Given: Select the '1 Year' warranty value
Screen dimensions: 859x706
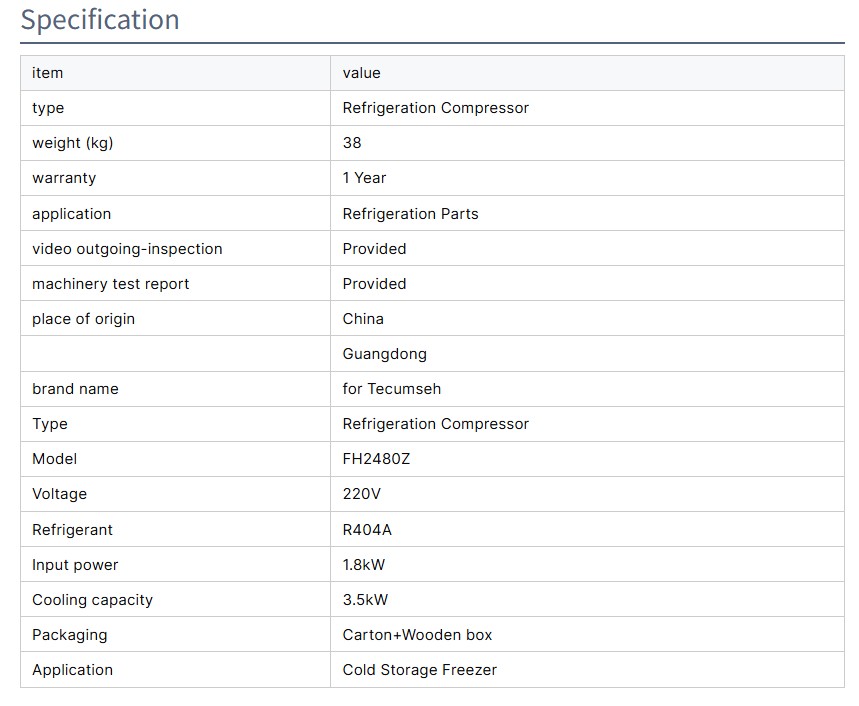Looking at the screenshot, I should tap(364, 178).
